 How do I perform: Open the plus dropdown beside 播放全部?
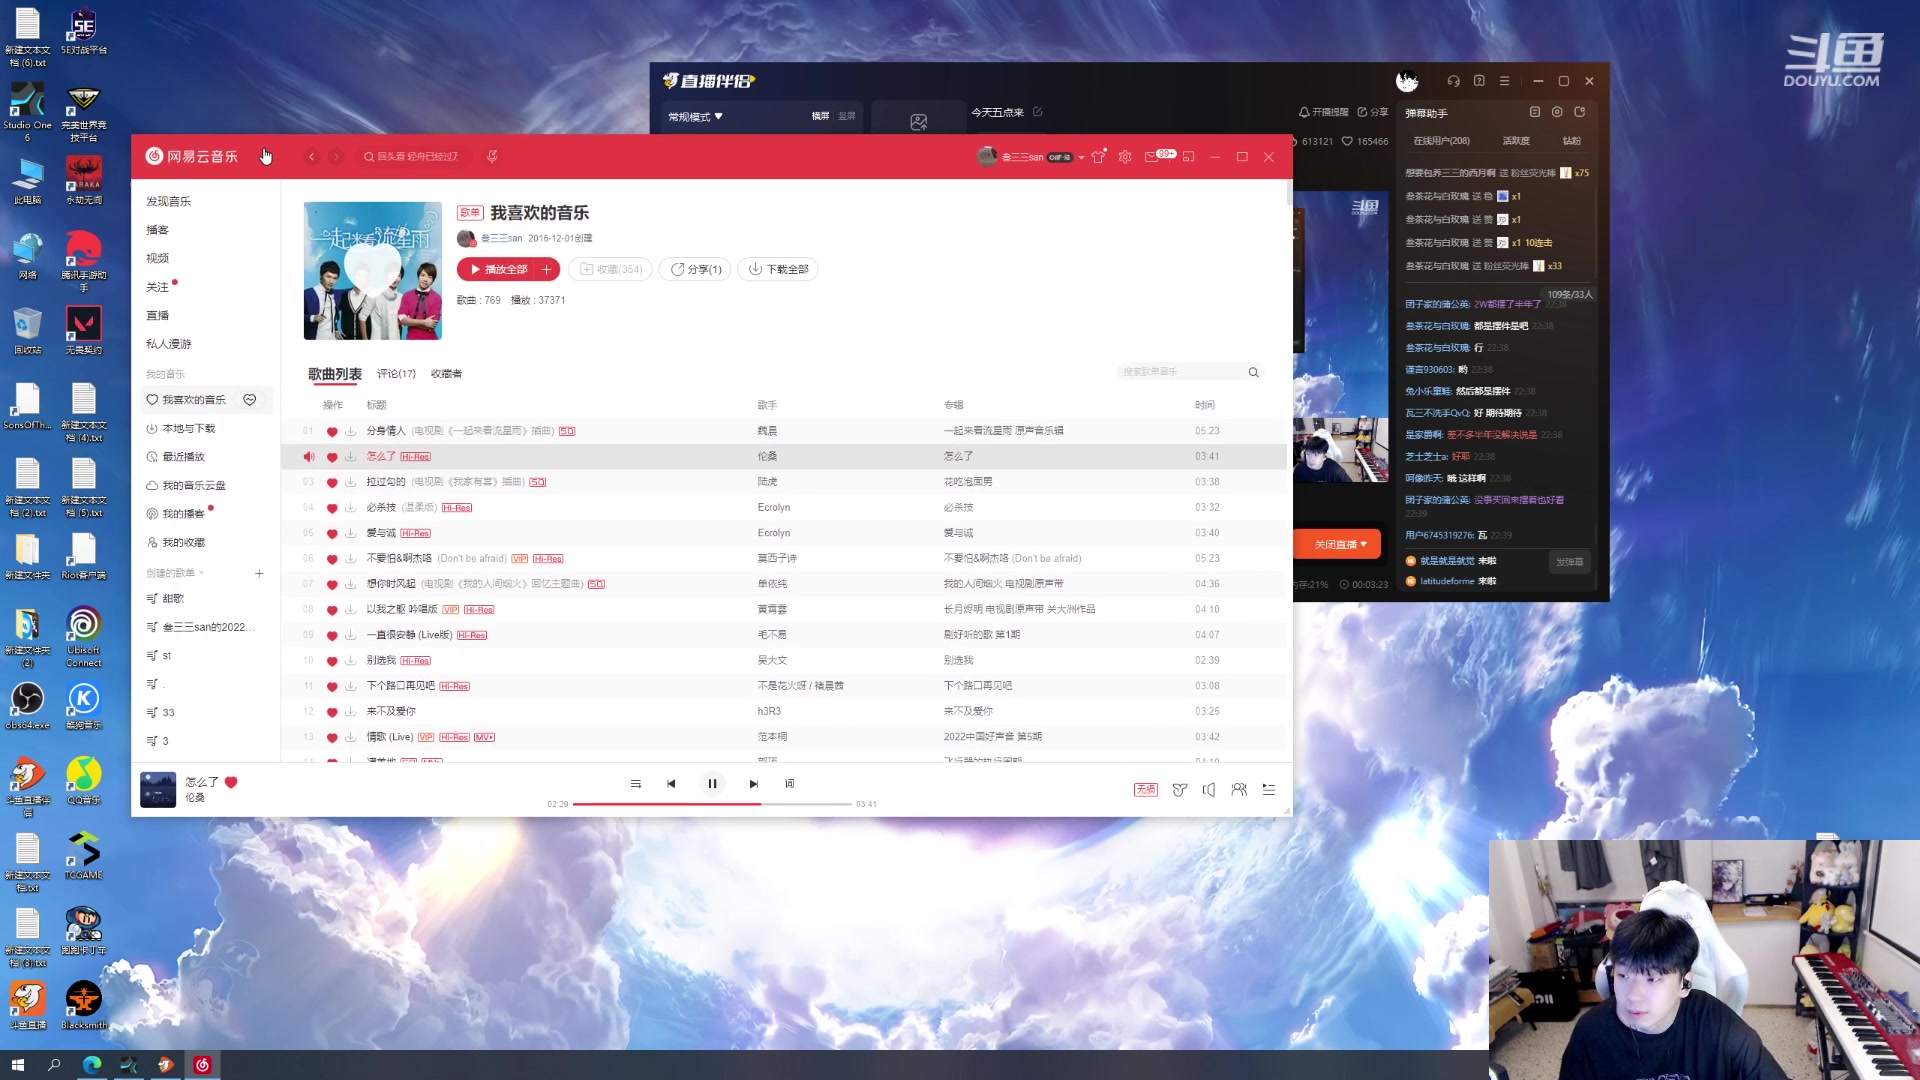(547, 270)
